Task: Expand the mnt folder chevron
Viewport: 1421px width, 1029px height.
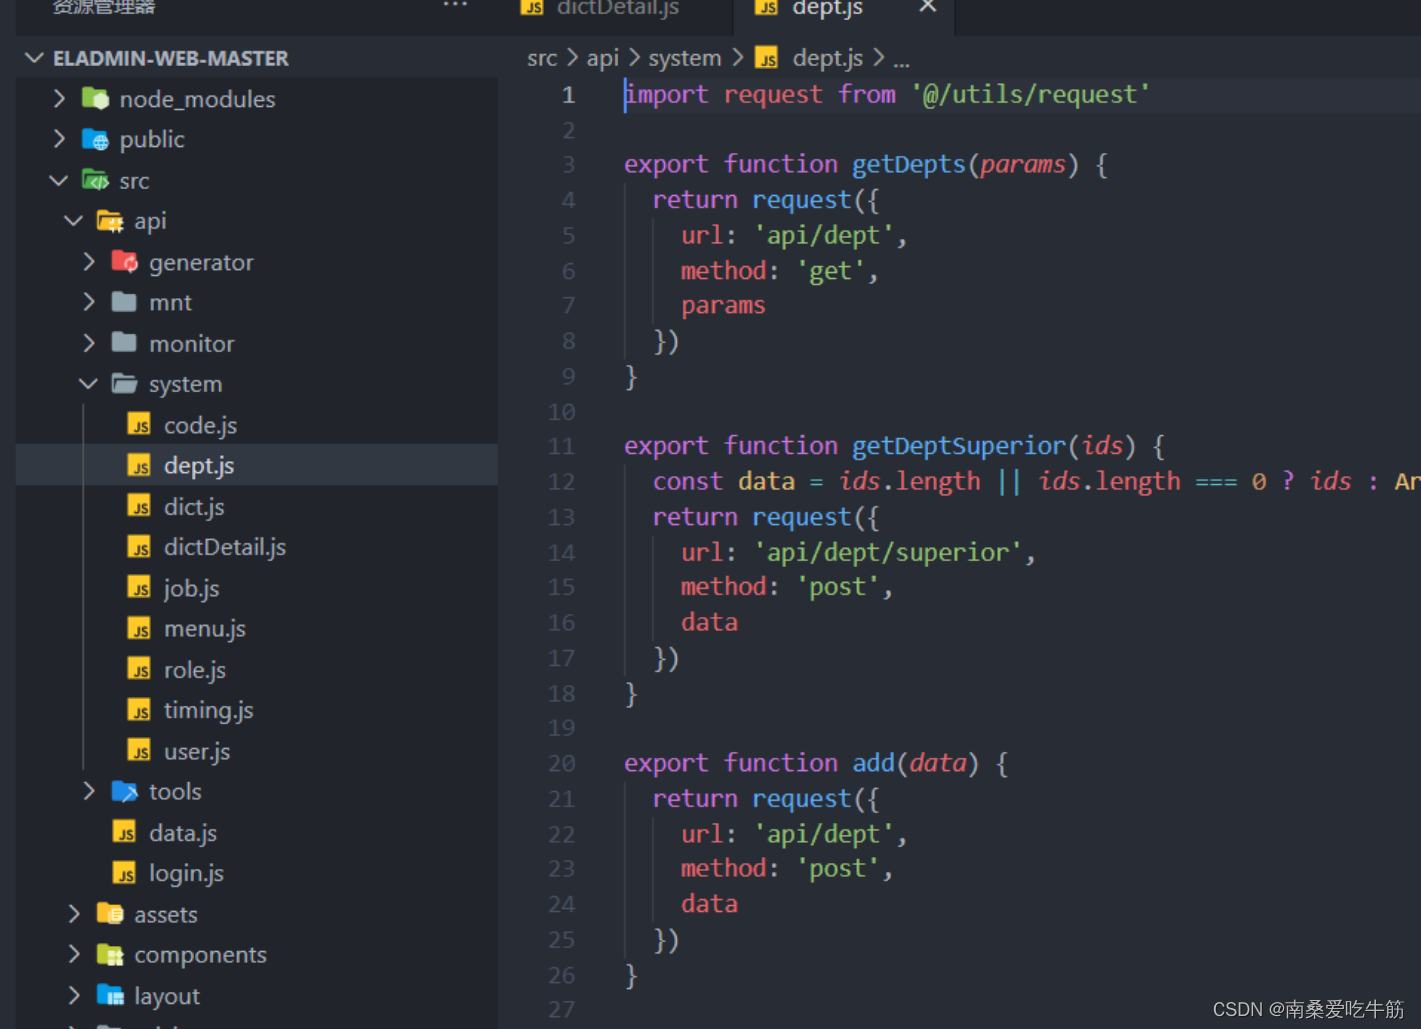Action: pyautogui.click(x=89, y=302)
